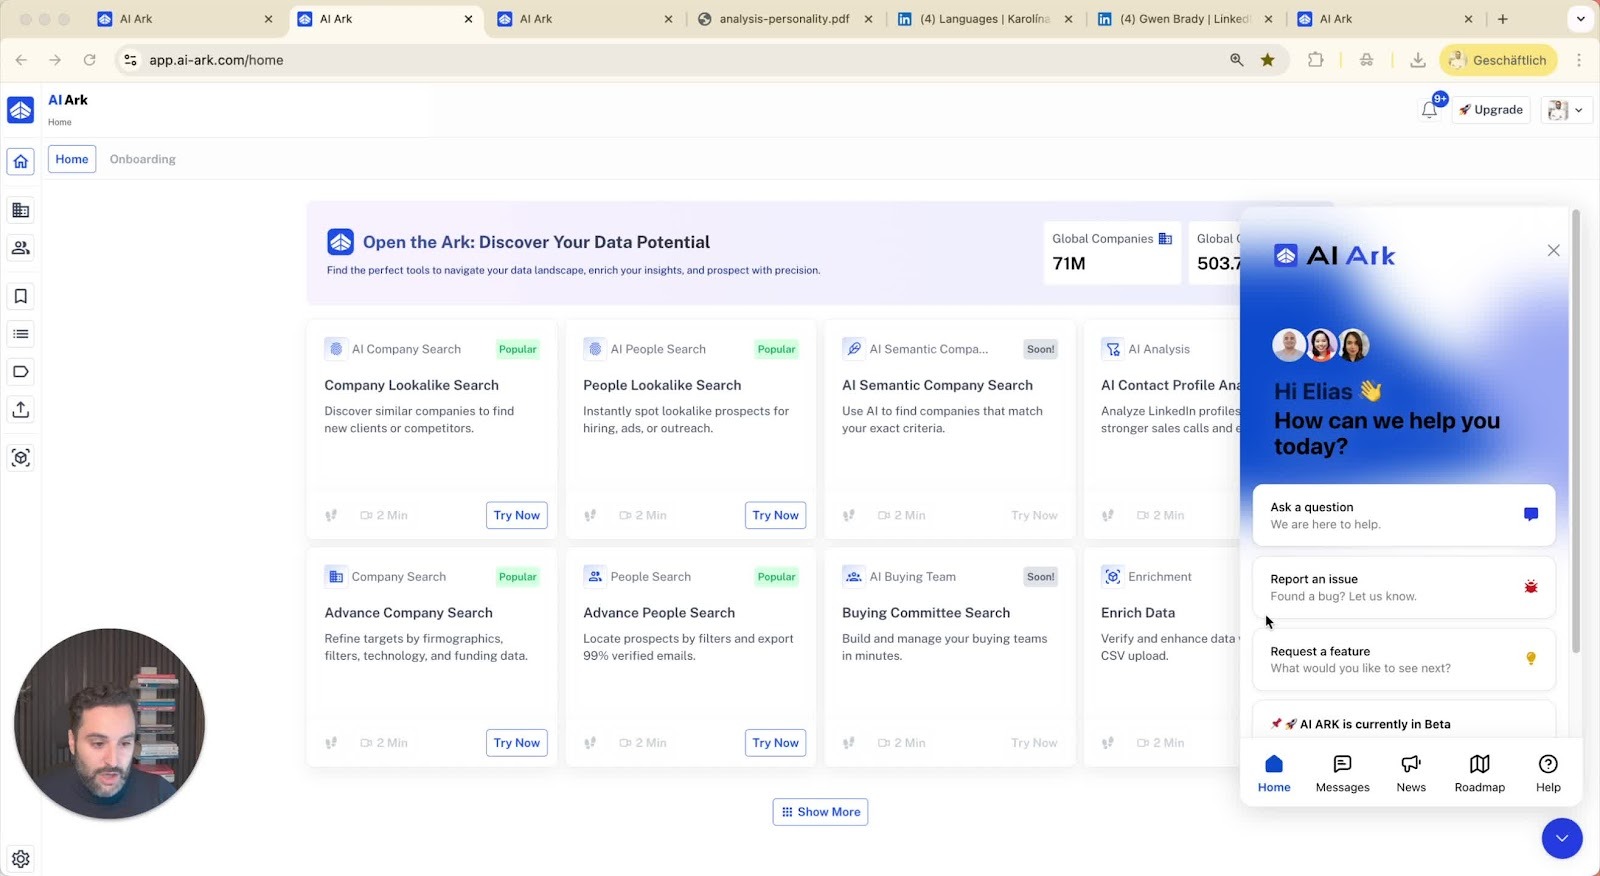Start the guided tour icon on Advance Company Search
1600x876 pixels.
[x=331, y=743]
